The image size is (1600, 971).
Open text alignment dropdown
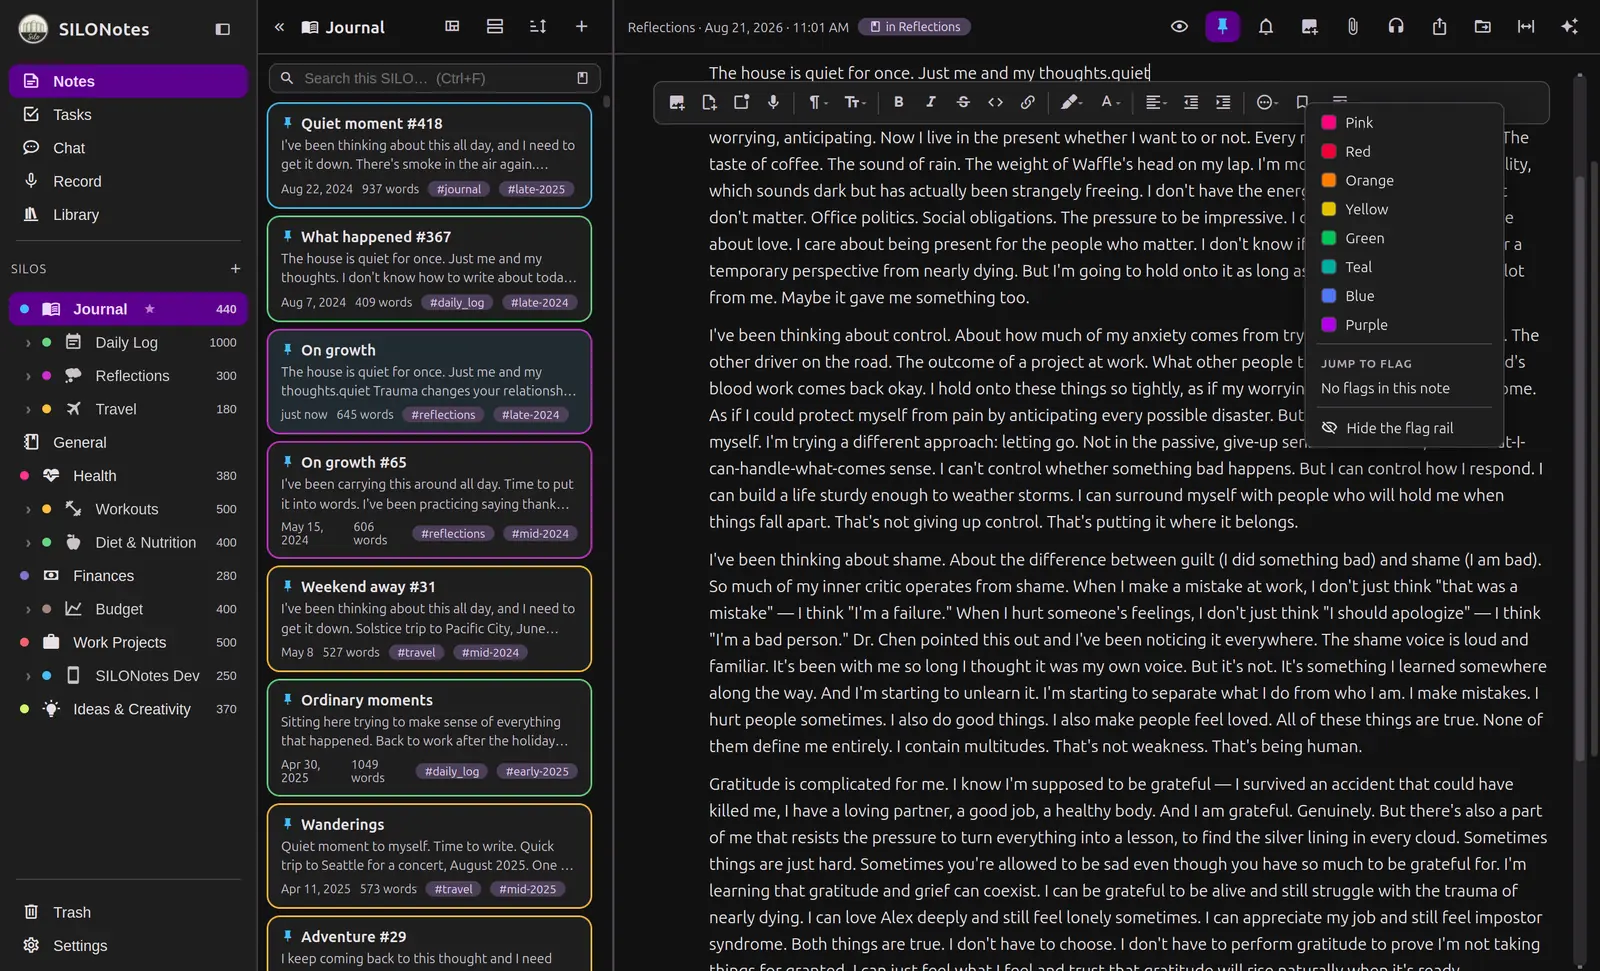1156,102
